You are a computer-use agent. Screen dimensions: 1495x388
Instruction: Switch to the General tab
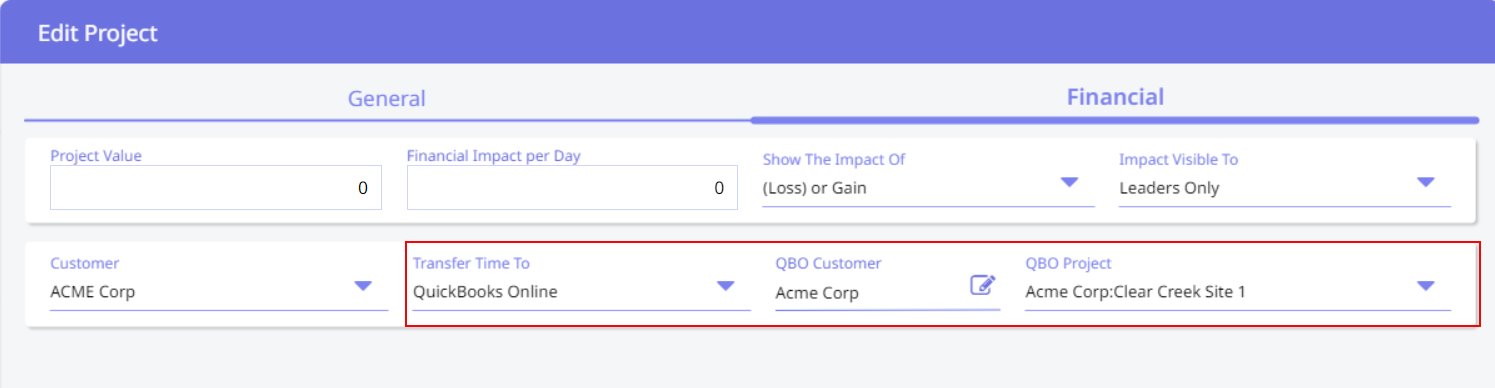(386, 98)
